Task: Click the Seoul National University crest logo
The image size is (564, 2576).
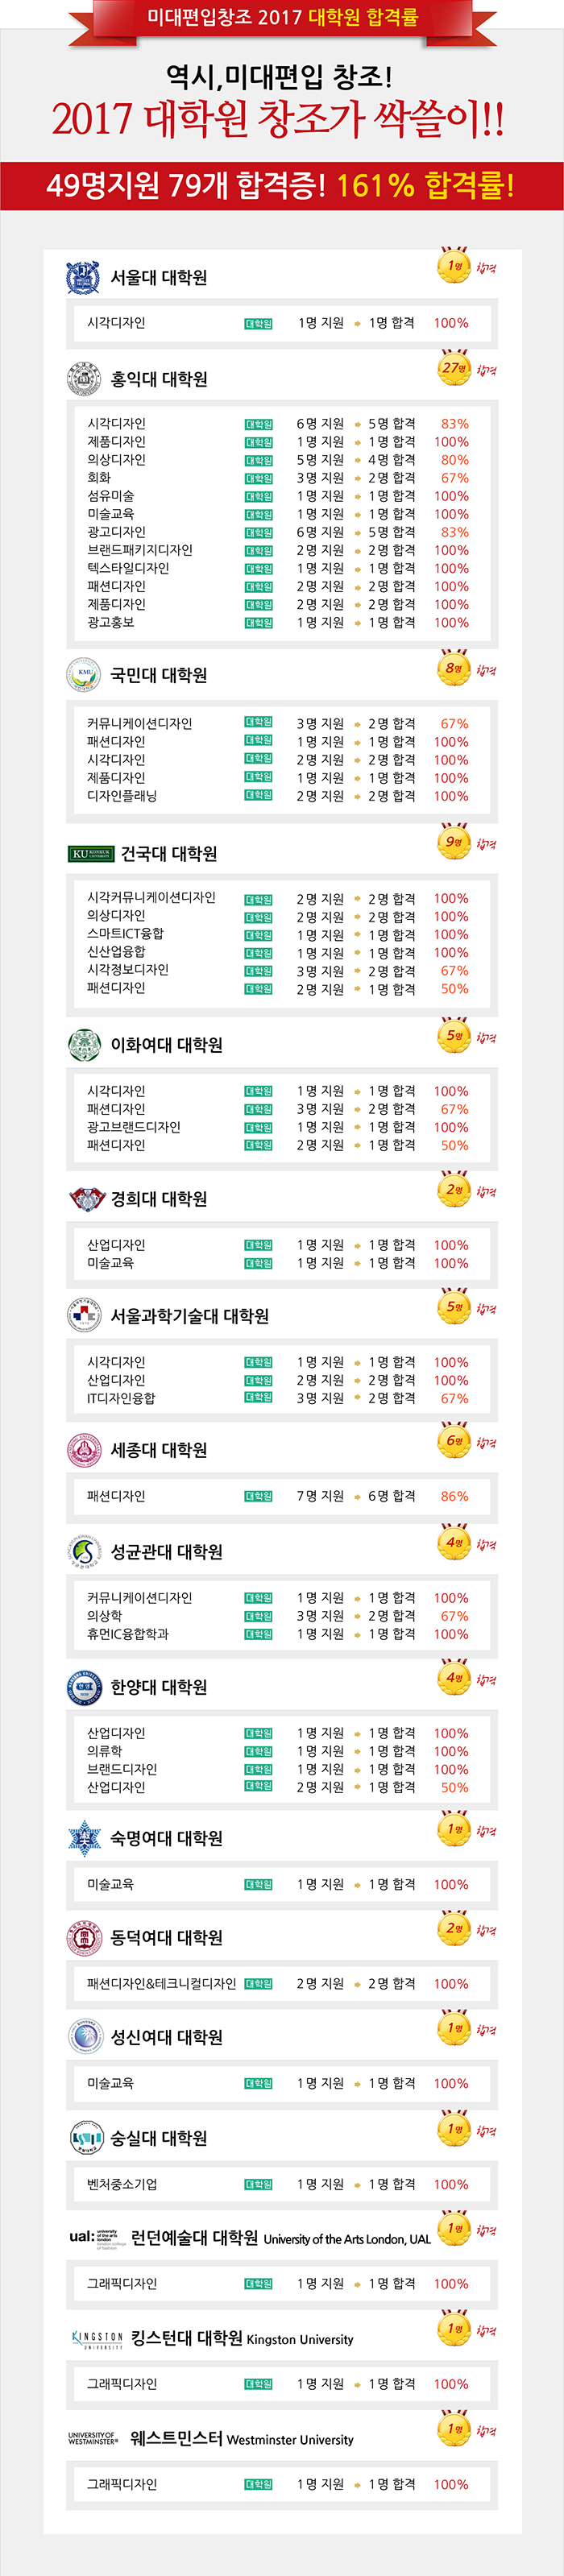Action: 83,277
